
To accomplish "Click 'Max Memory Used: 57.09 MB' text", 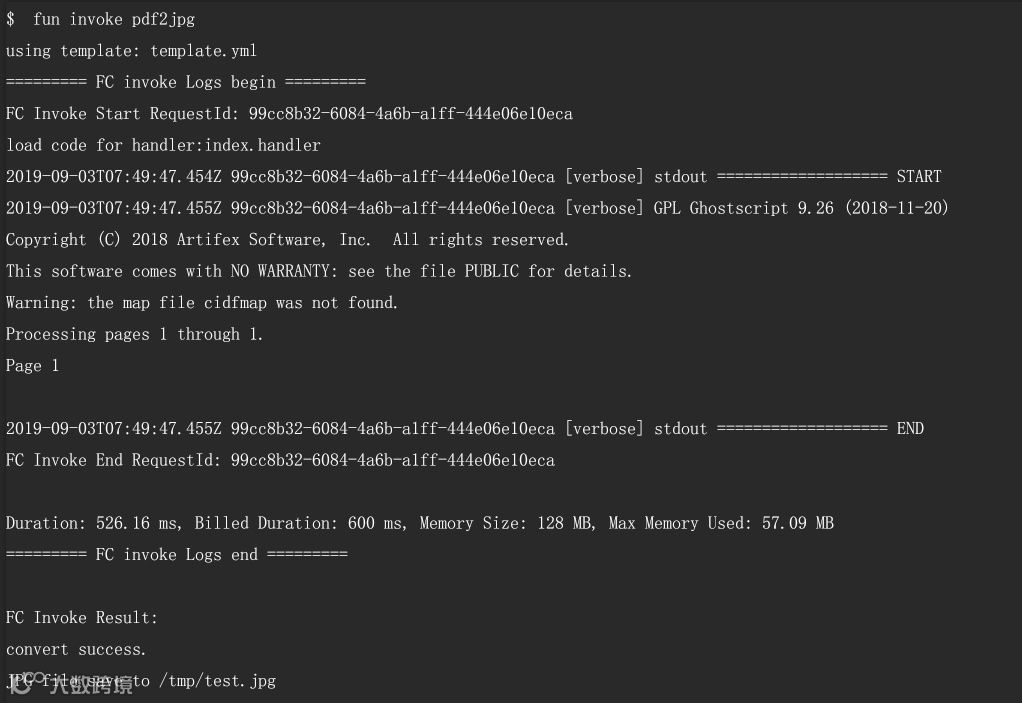I will point(721,523).
